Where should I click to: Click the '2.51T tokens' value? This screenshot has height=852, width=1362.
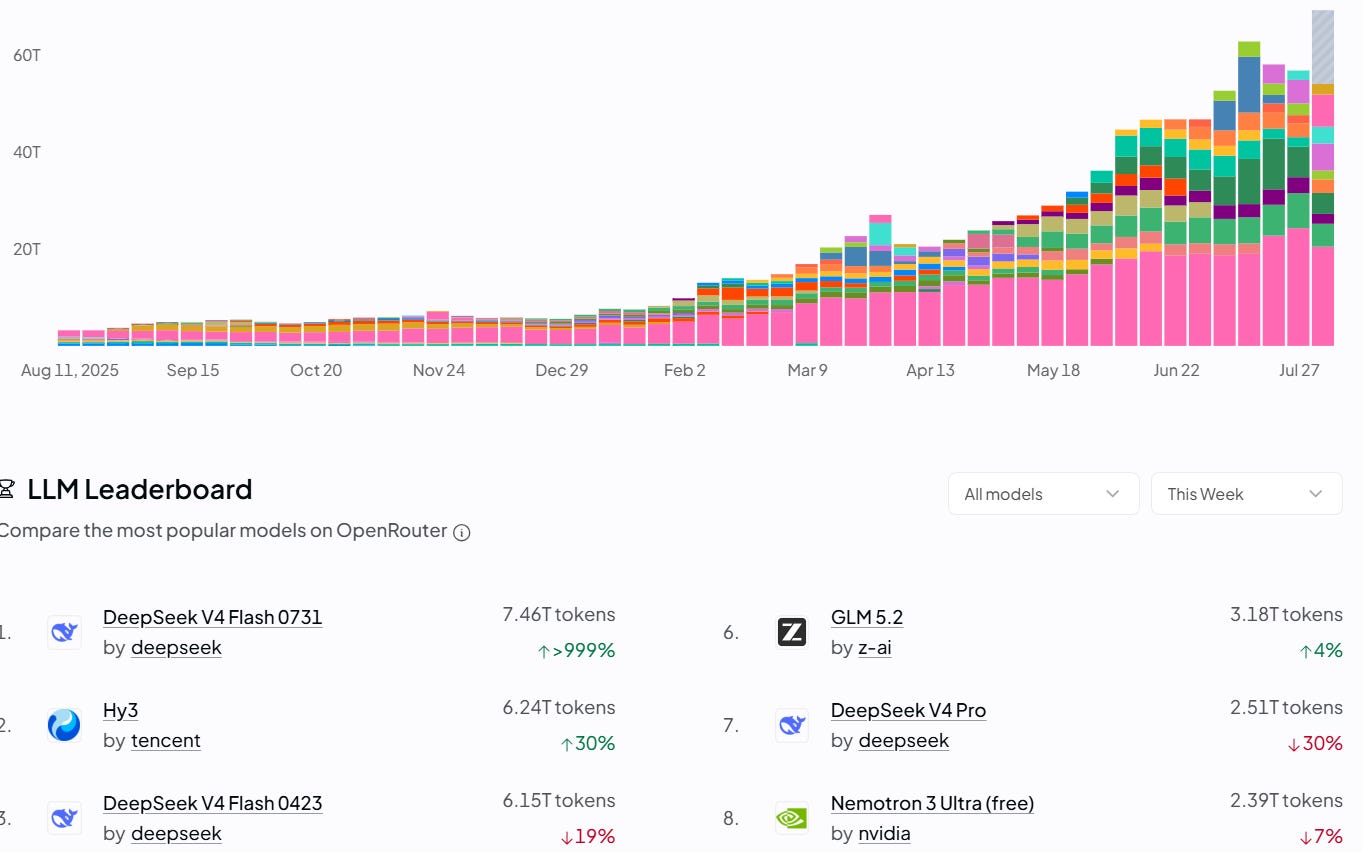click(1286, 707)
